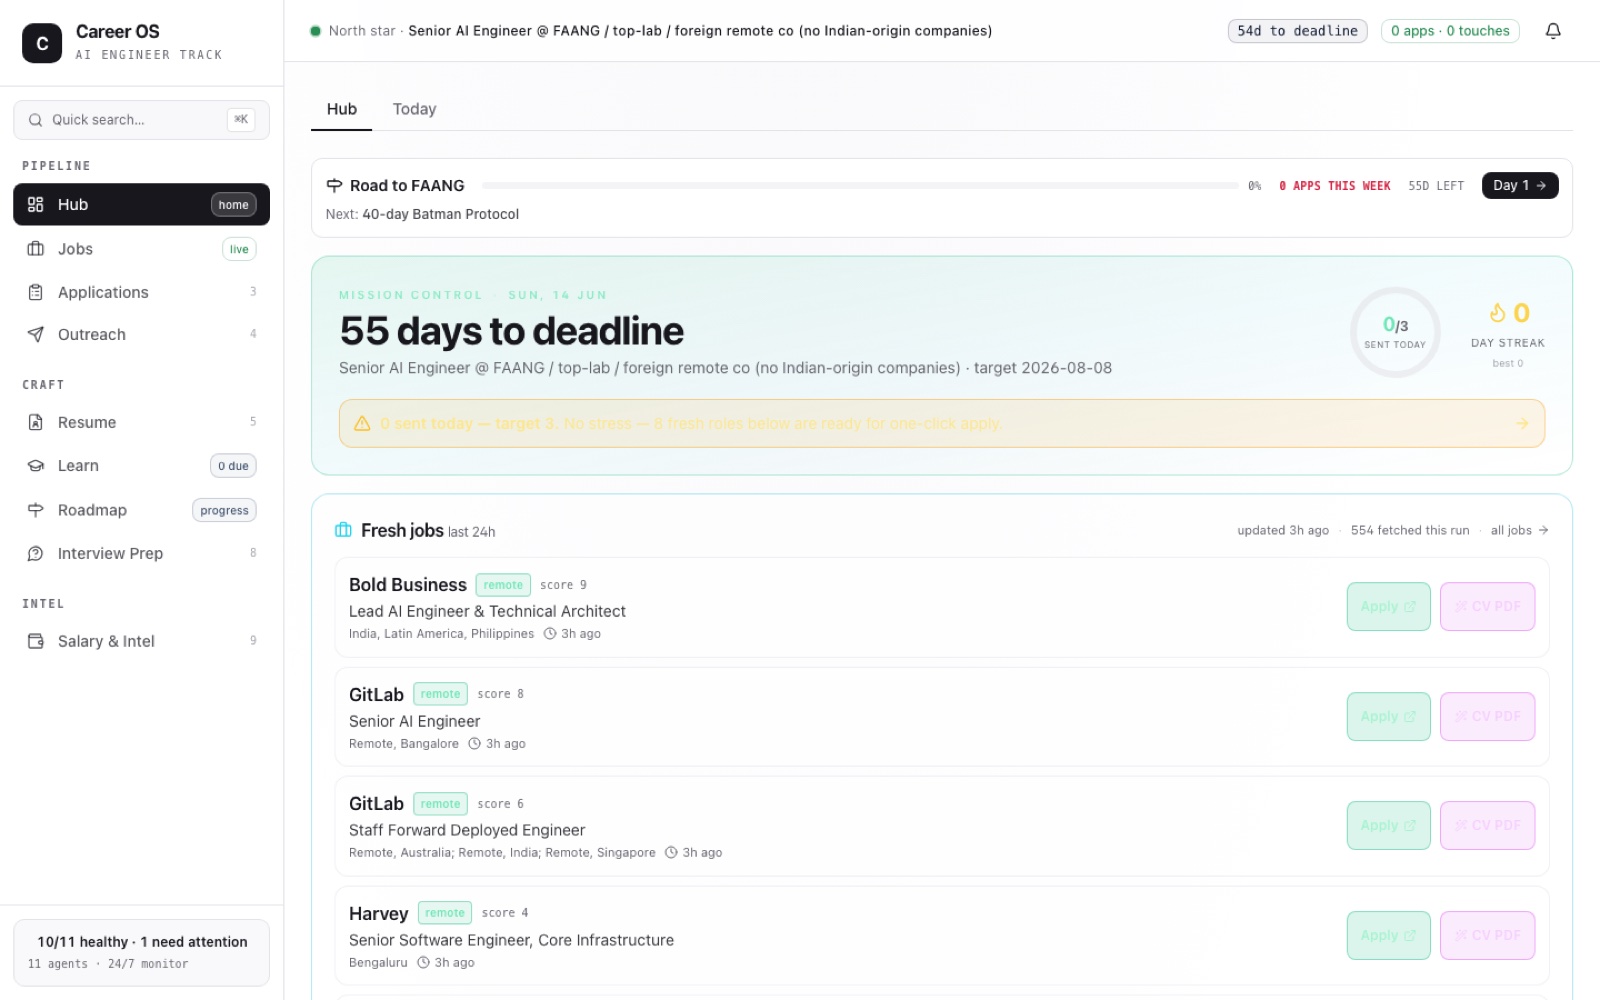This screenshot has height=1000, width=1600.
Task: Switch to the Today tab
Action: click(x=414, y=109)
